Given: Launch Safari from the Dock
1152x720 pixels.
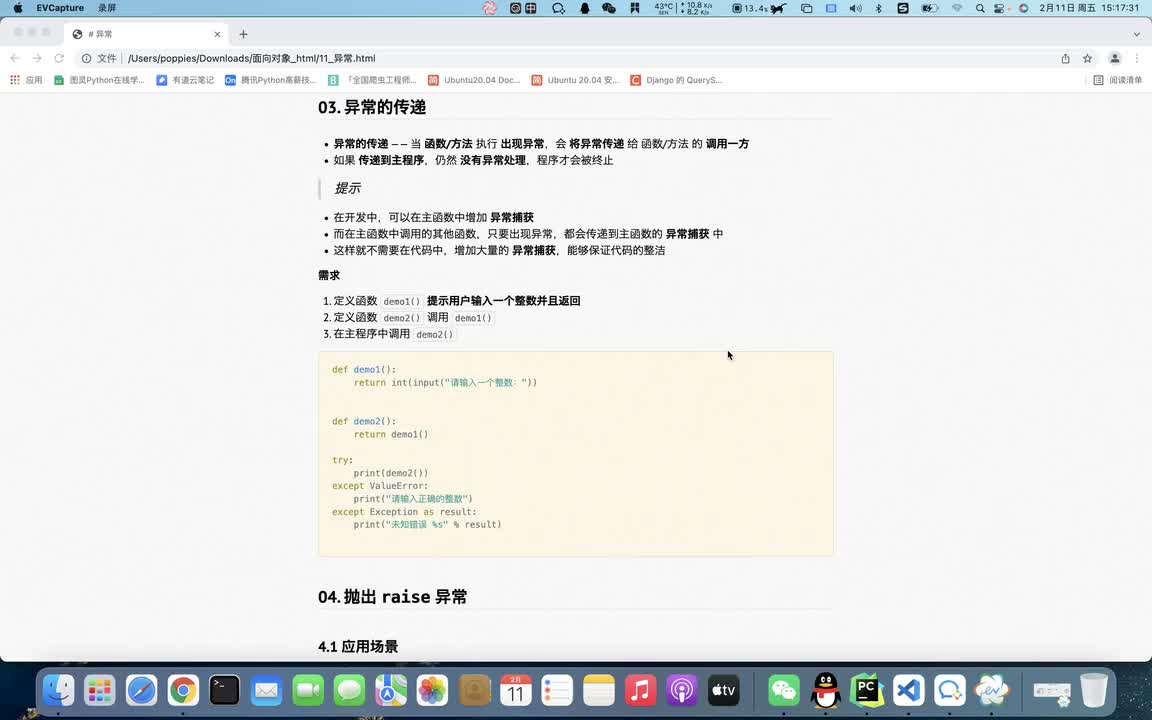Looking at the screenshot, I should click(x=141, y=691).
